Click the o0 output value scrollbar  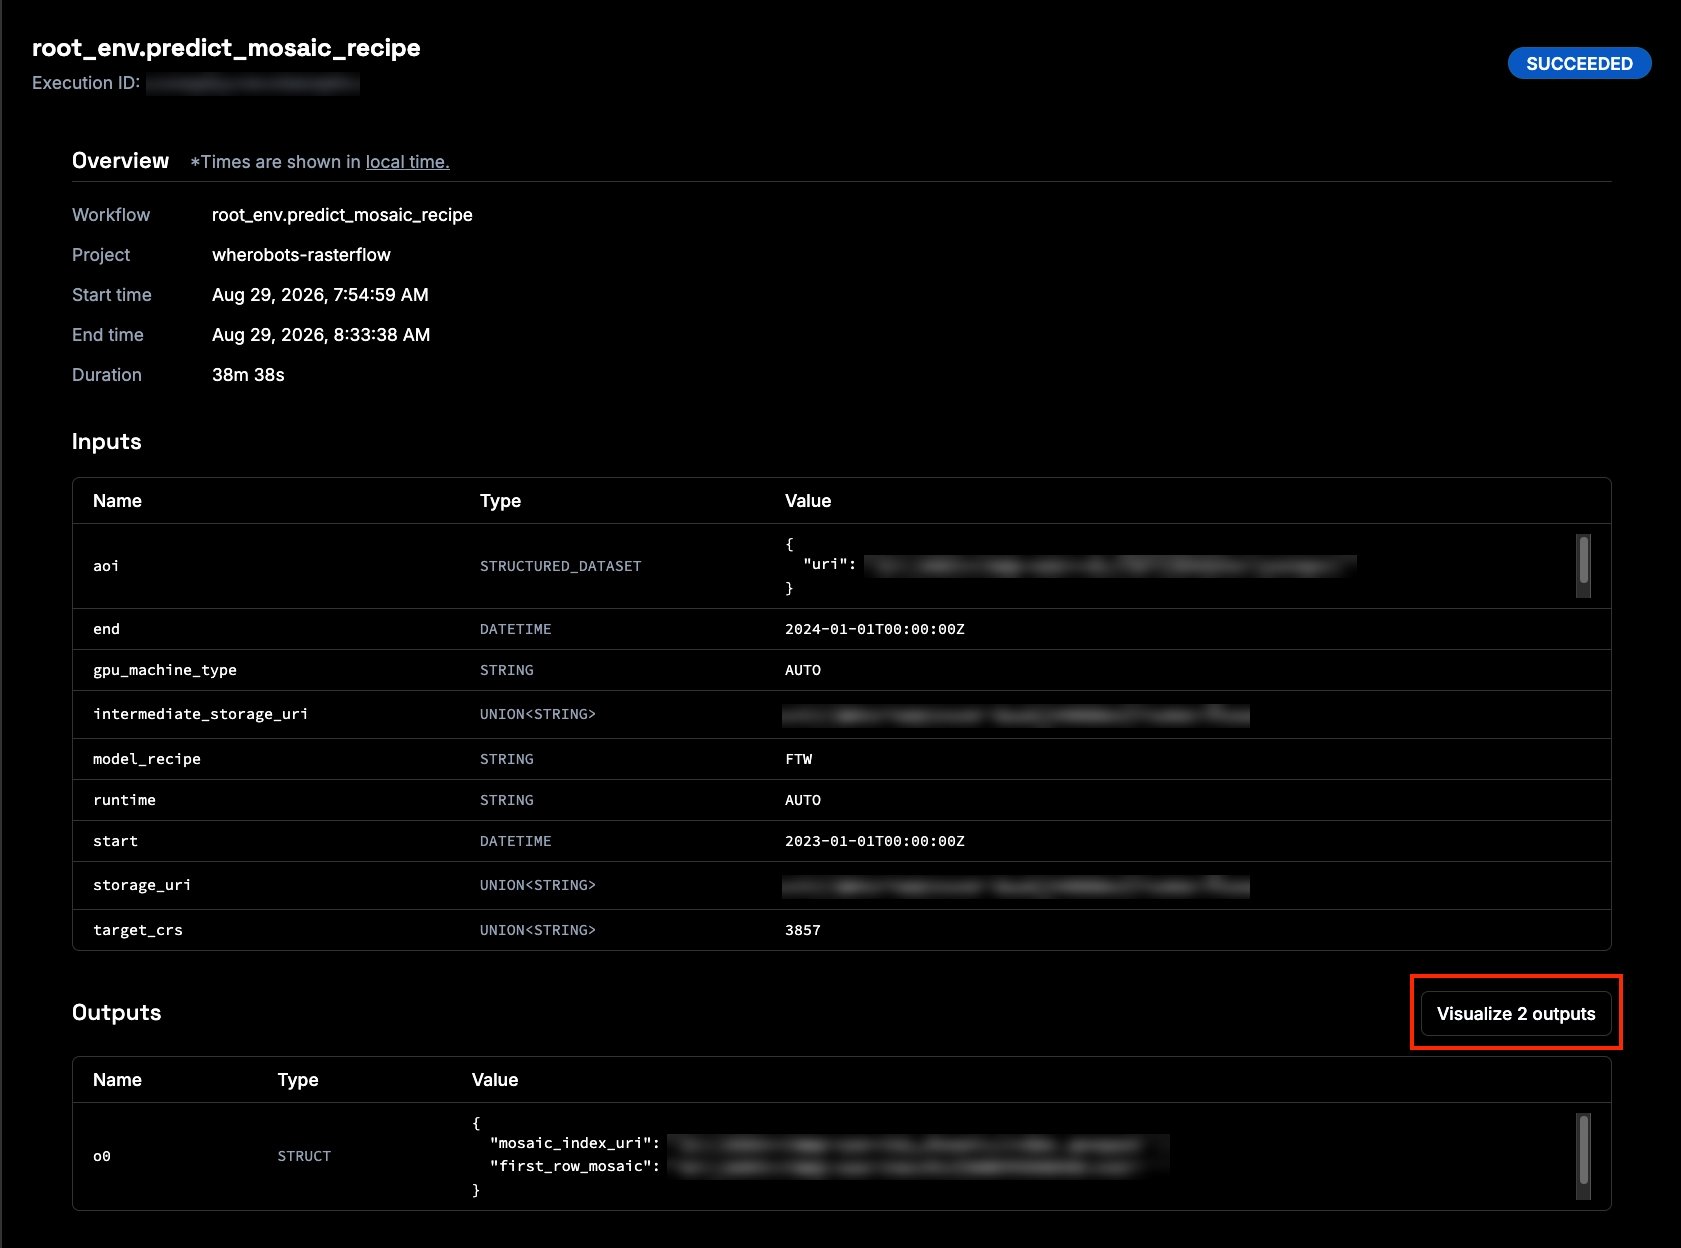click(1583, 1155)
